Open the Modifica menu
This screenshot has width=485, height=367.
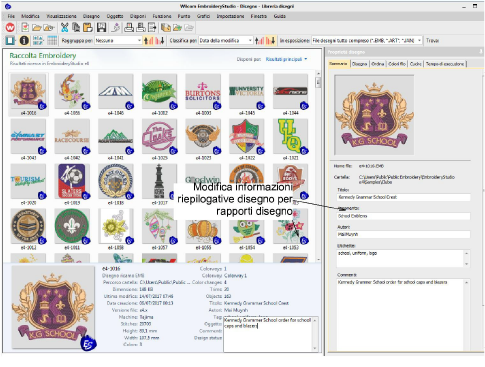(x=30, y=16)
